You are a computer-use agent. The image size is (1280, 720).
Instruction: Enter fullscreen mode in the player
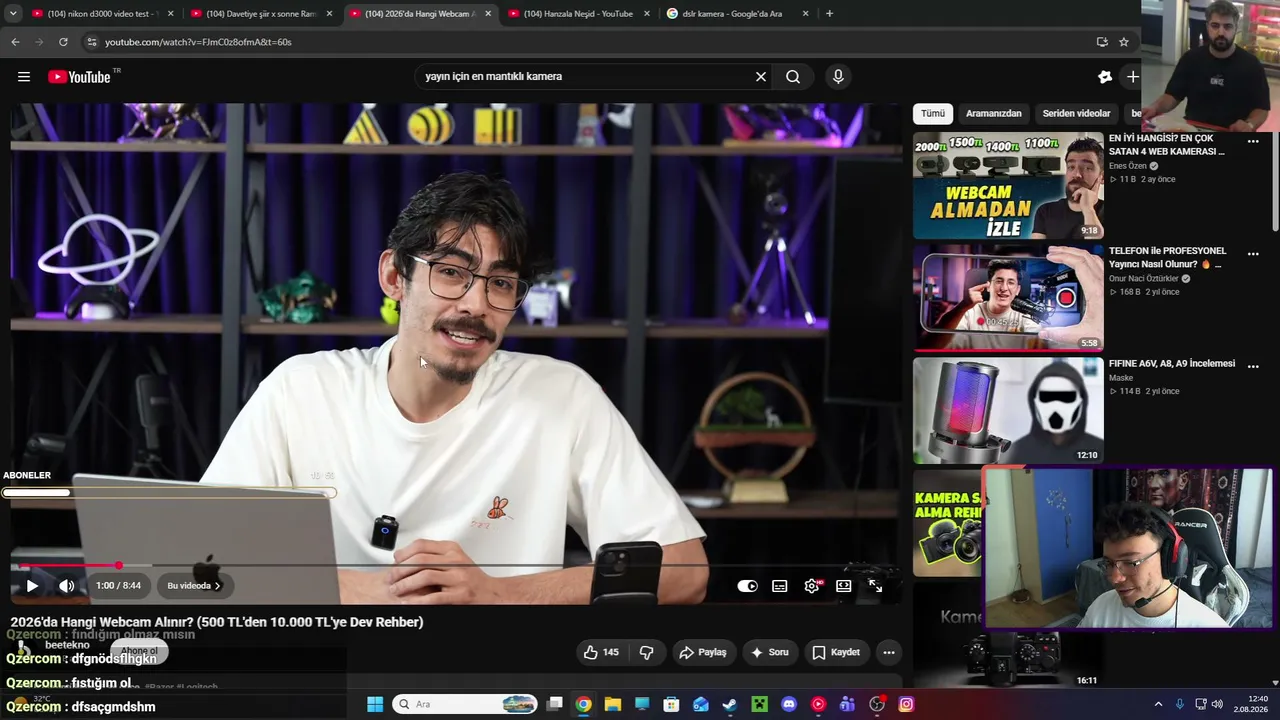click(x=876, y=586)
